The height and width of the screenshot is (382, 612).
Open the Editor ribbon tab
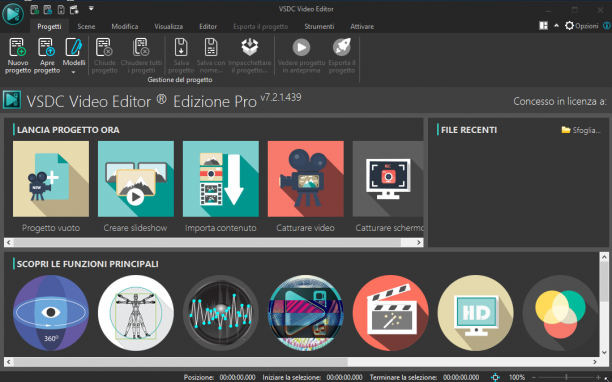[x=208, y=27]
